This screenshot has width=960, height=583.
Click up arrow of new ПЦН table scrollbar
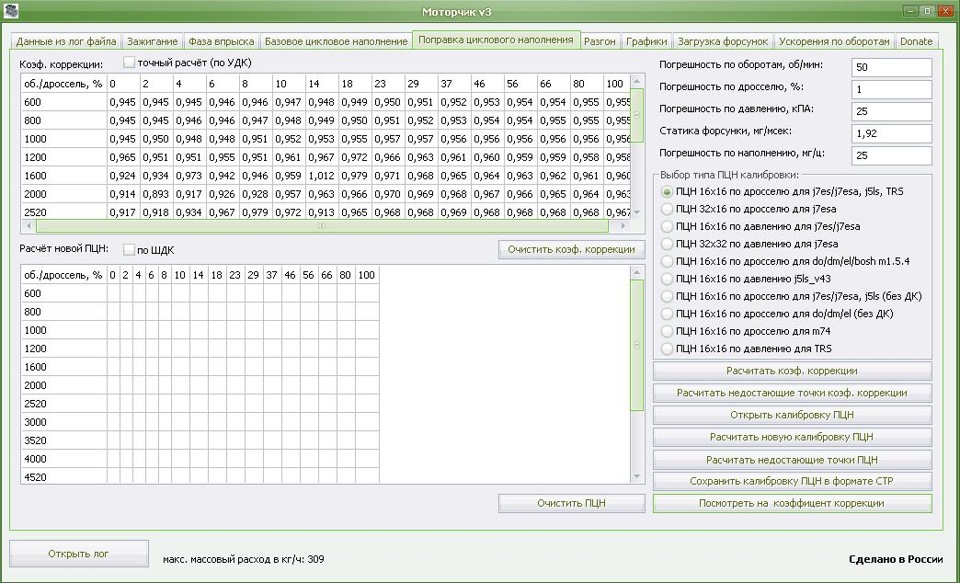(637, 273)
